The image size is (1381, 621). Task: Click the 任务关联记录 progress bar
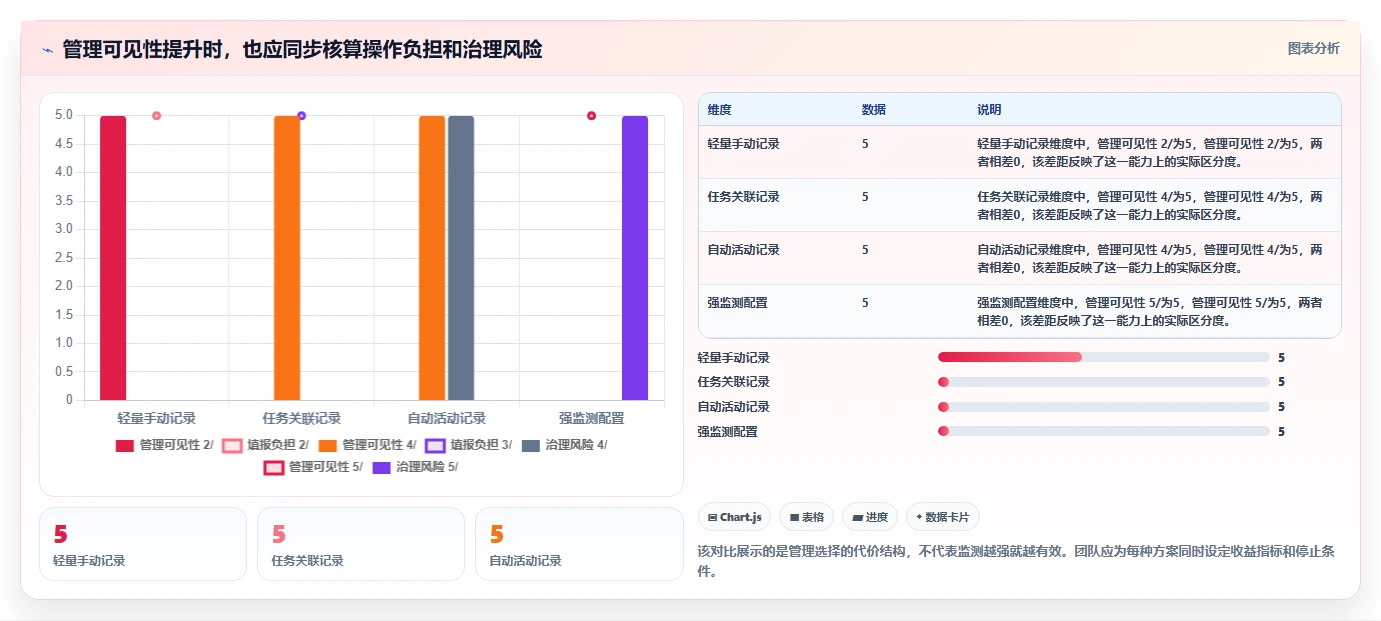pyautogui.click(x=1104, y=382)
